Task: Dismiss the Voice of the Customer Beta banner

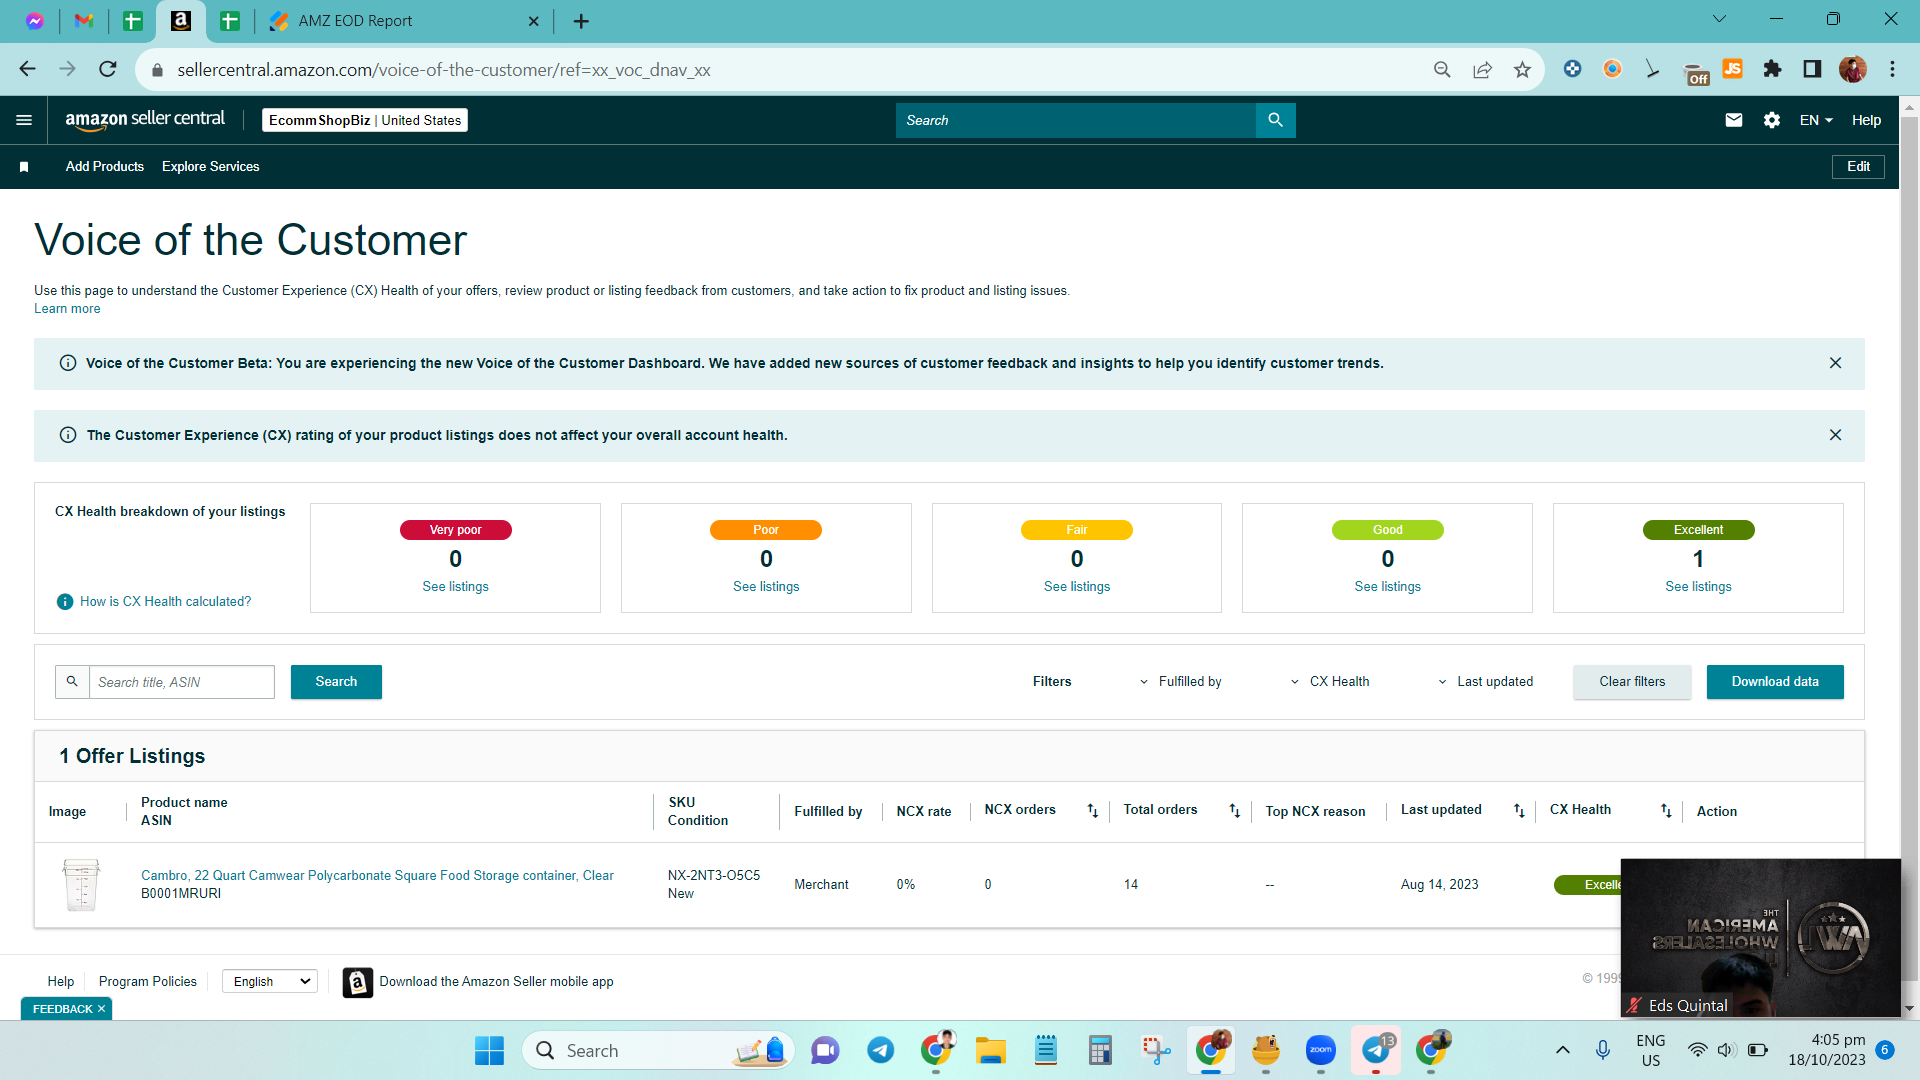Action: coord(1835,363)
